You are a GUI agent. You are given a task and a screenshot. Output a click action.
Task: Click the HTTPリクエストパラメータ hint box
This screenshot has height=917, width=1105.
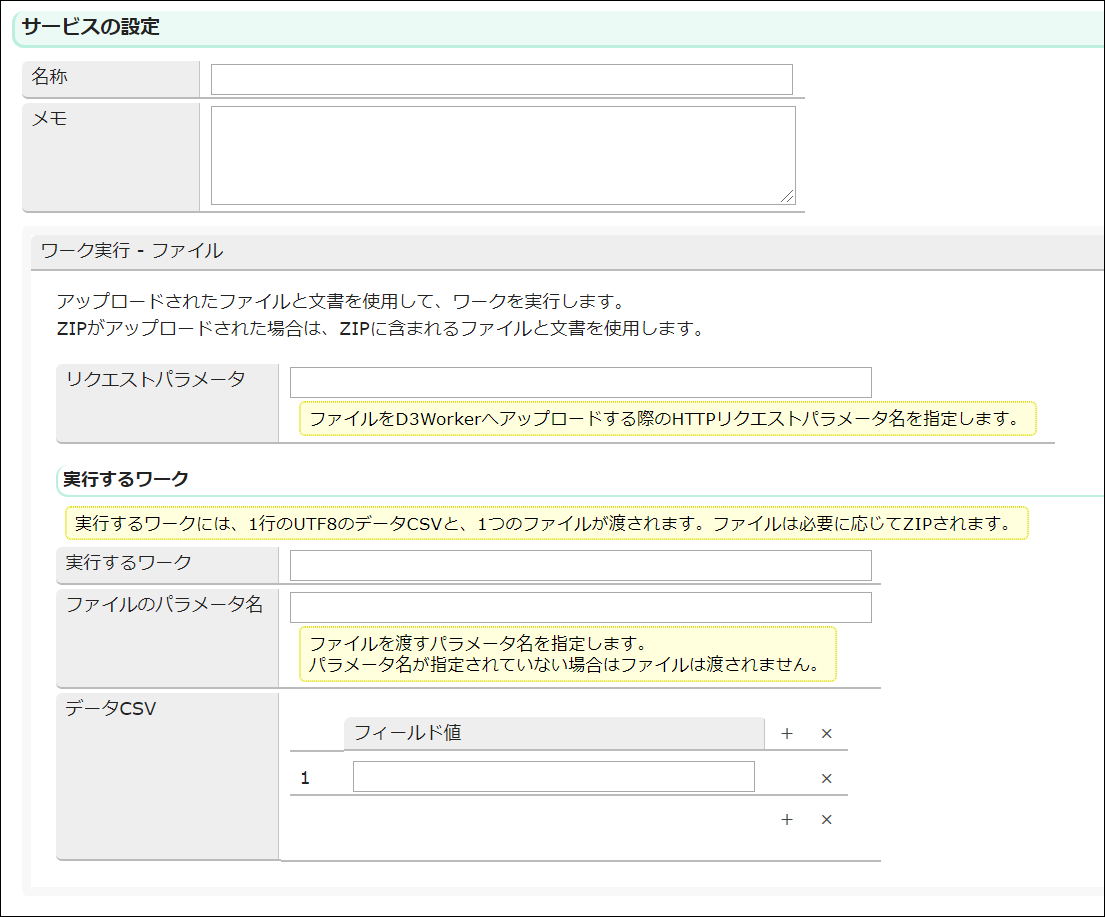tap(667, 419)
